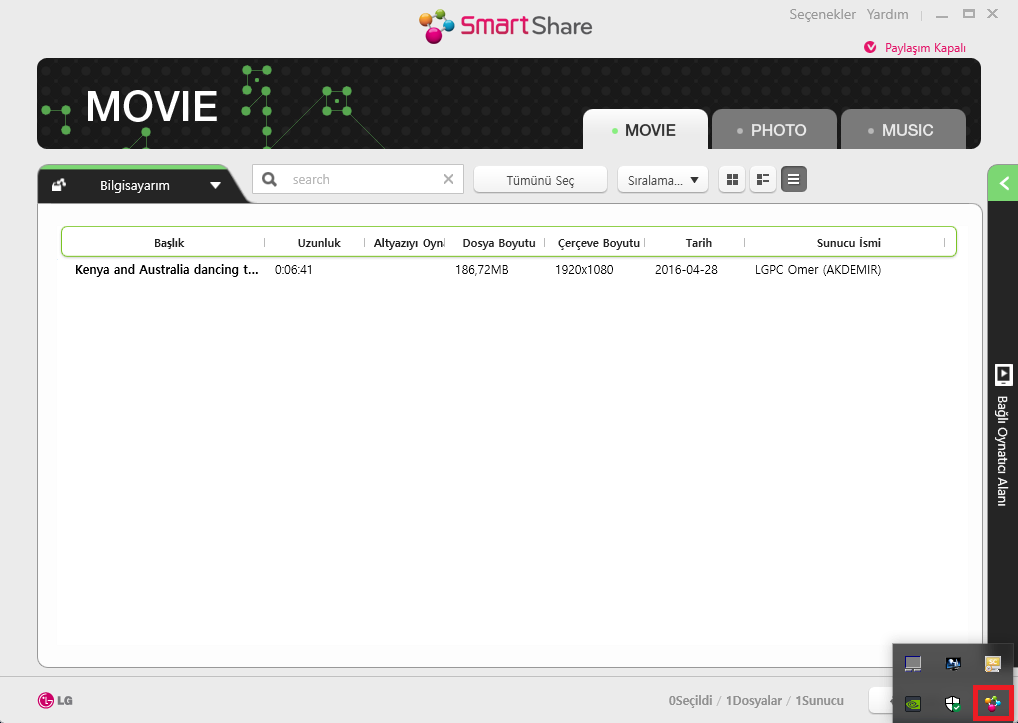Open SmartShare icon in system tray
The height and width of the screenshot is (723, 1018).
click(x=992, y=703)
